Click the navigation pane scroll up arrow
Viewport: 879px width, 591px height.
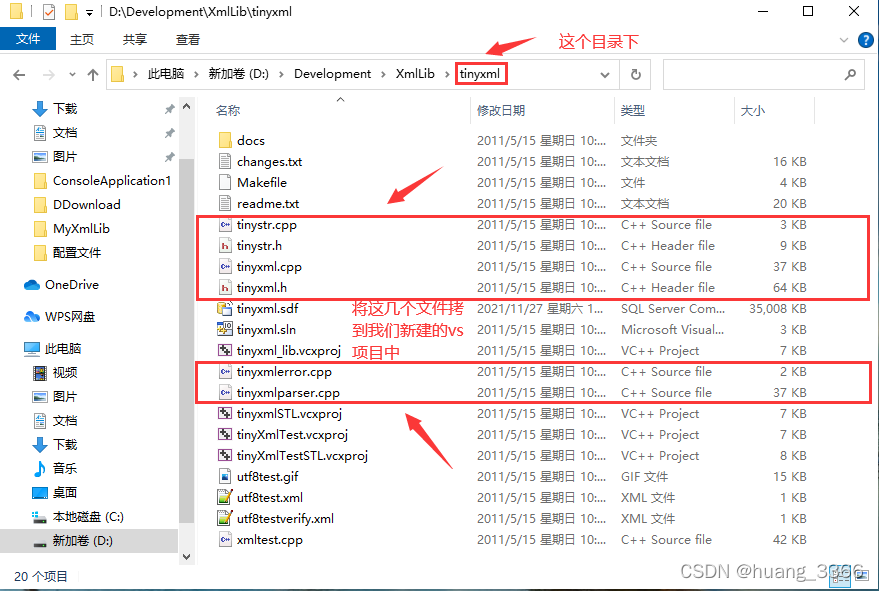tap(187, 107)
